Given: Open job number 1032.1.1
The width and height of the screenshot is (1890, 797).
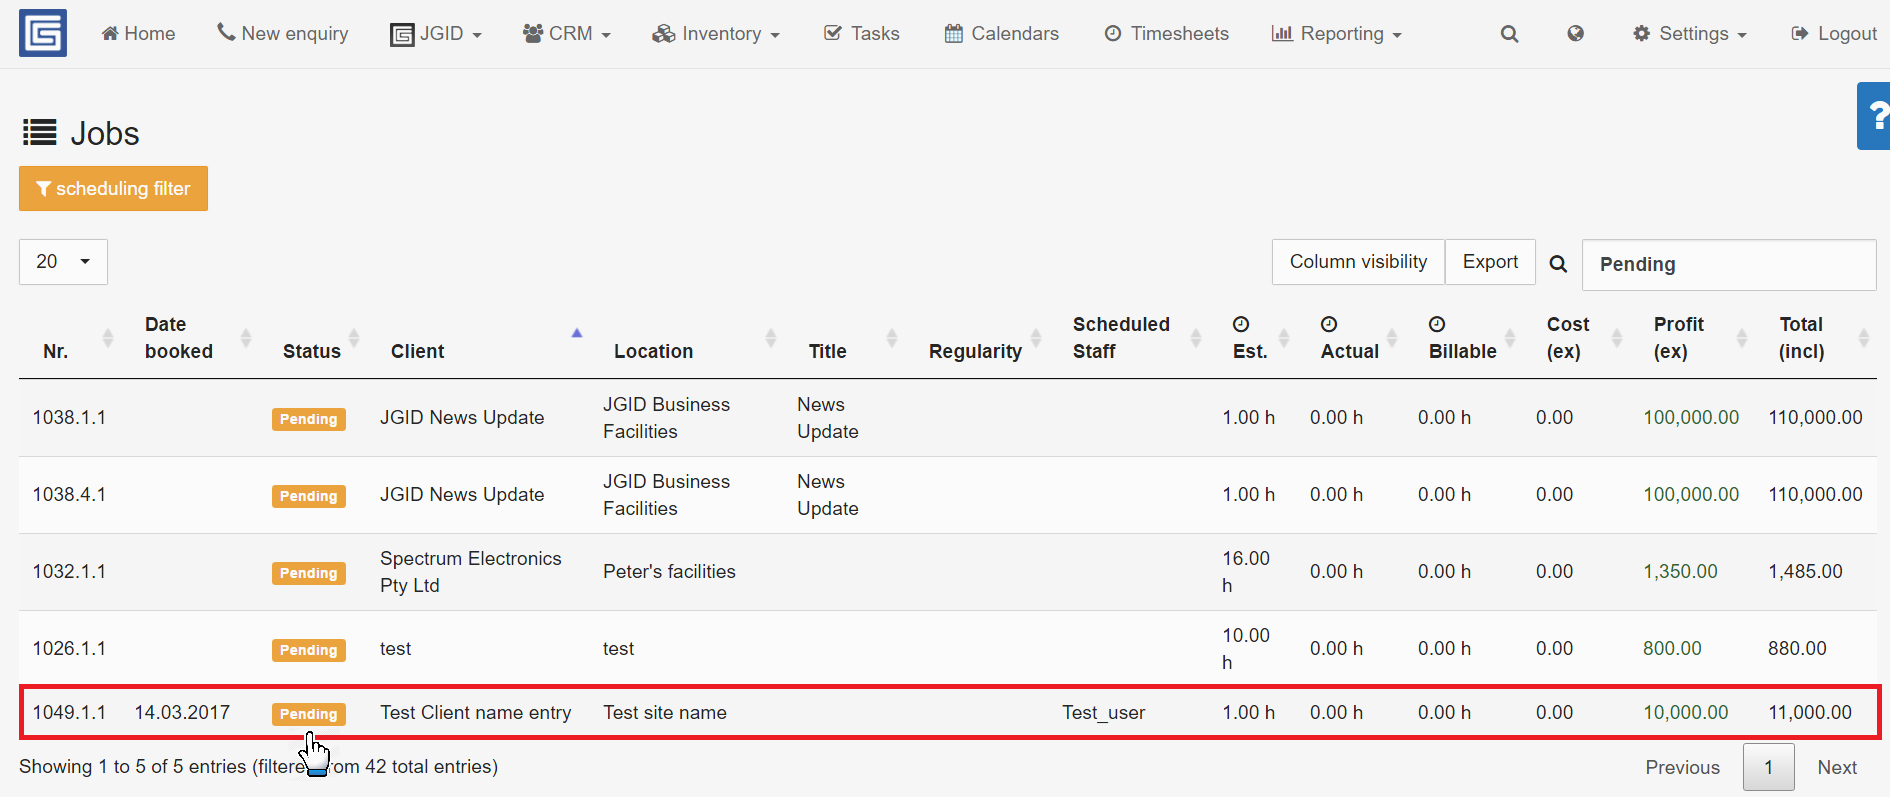Looking at the screenshot, I should (69, 572).
